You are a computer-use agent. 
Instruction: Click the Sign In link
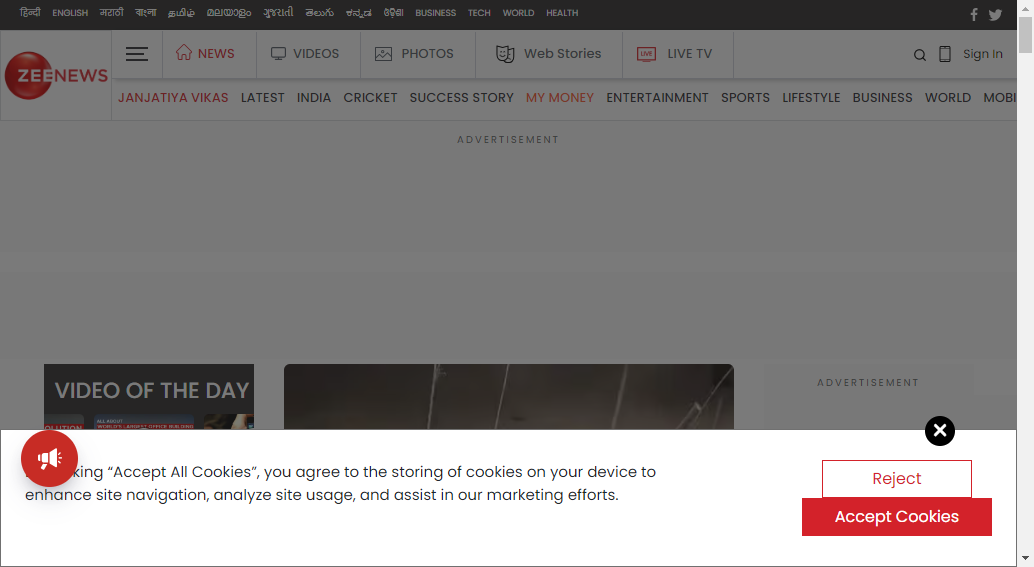(x=983, y=54)
